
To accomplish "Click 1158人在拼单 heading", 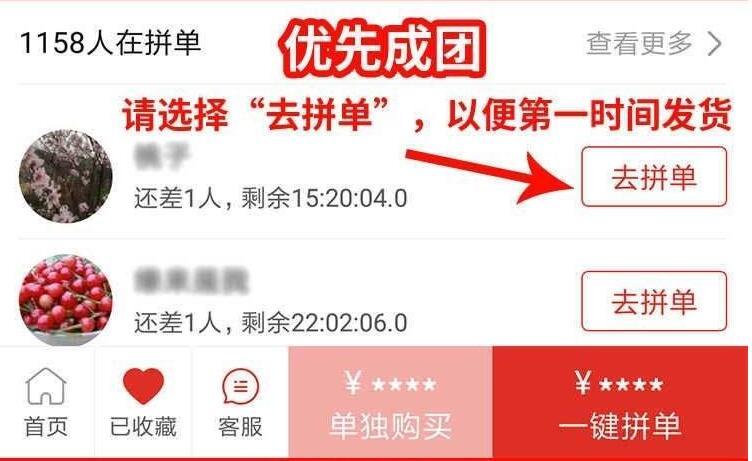I will point(110,43).
